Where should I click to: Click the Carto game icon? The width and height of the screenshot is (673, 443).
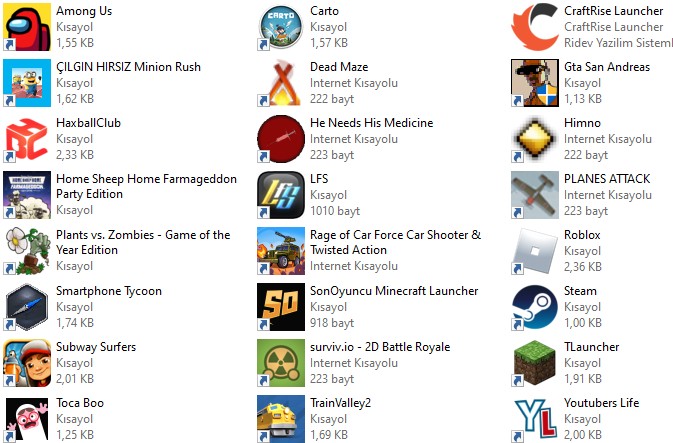pos(281,27)
